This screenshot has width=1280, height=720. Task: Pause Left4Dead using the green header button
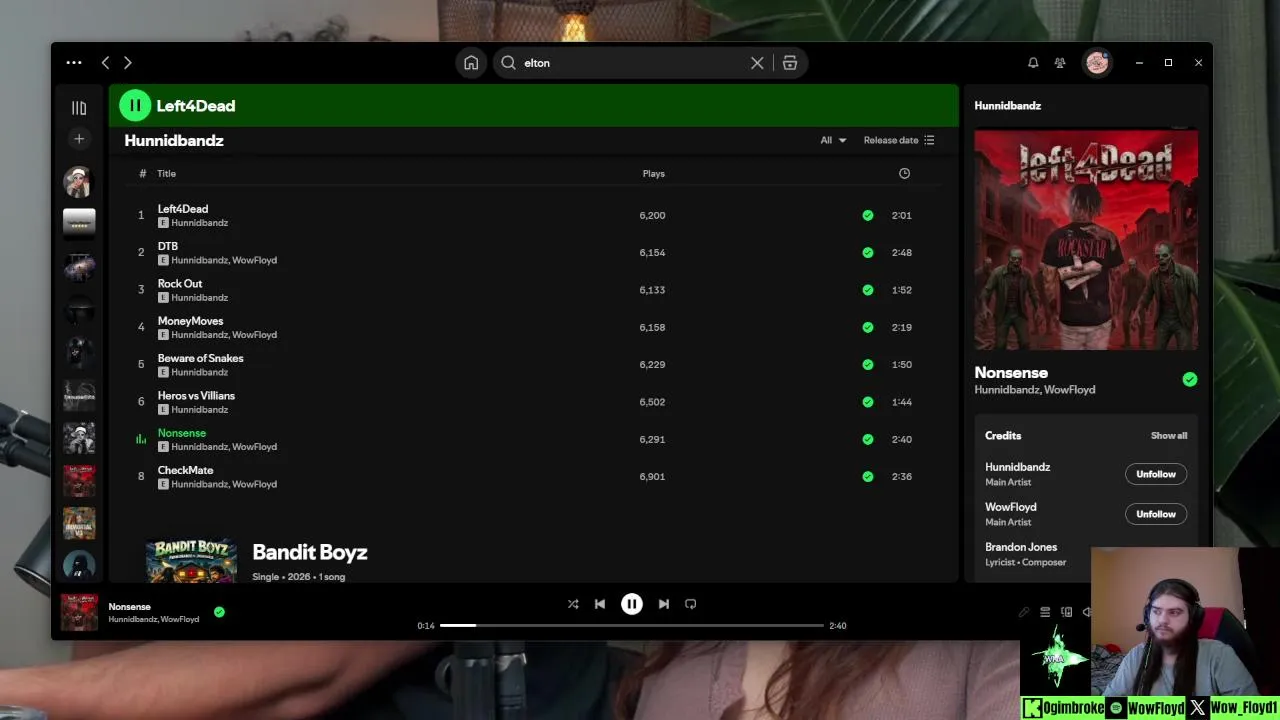(x=135, y=105)
